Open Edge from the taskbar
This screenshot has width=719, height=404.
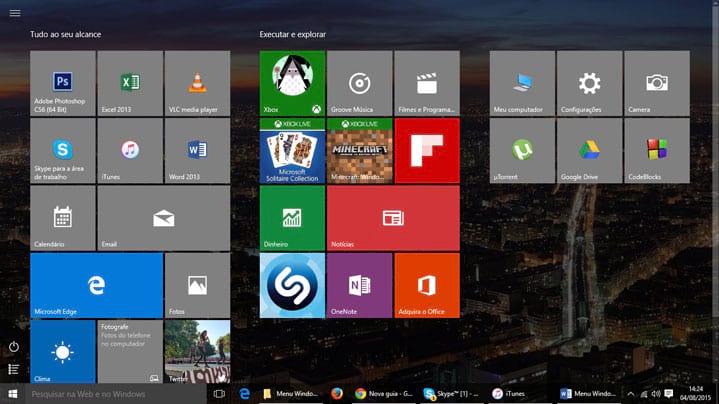tap(245, 394)
